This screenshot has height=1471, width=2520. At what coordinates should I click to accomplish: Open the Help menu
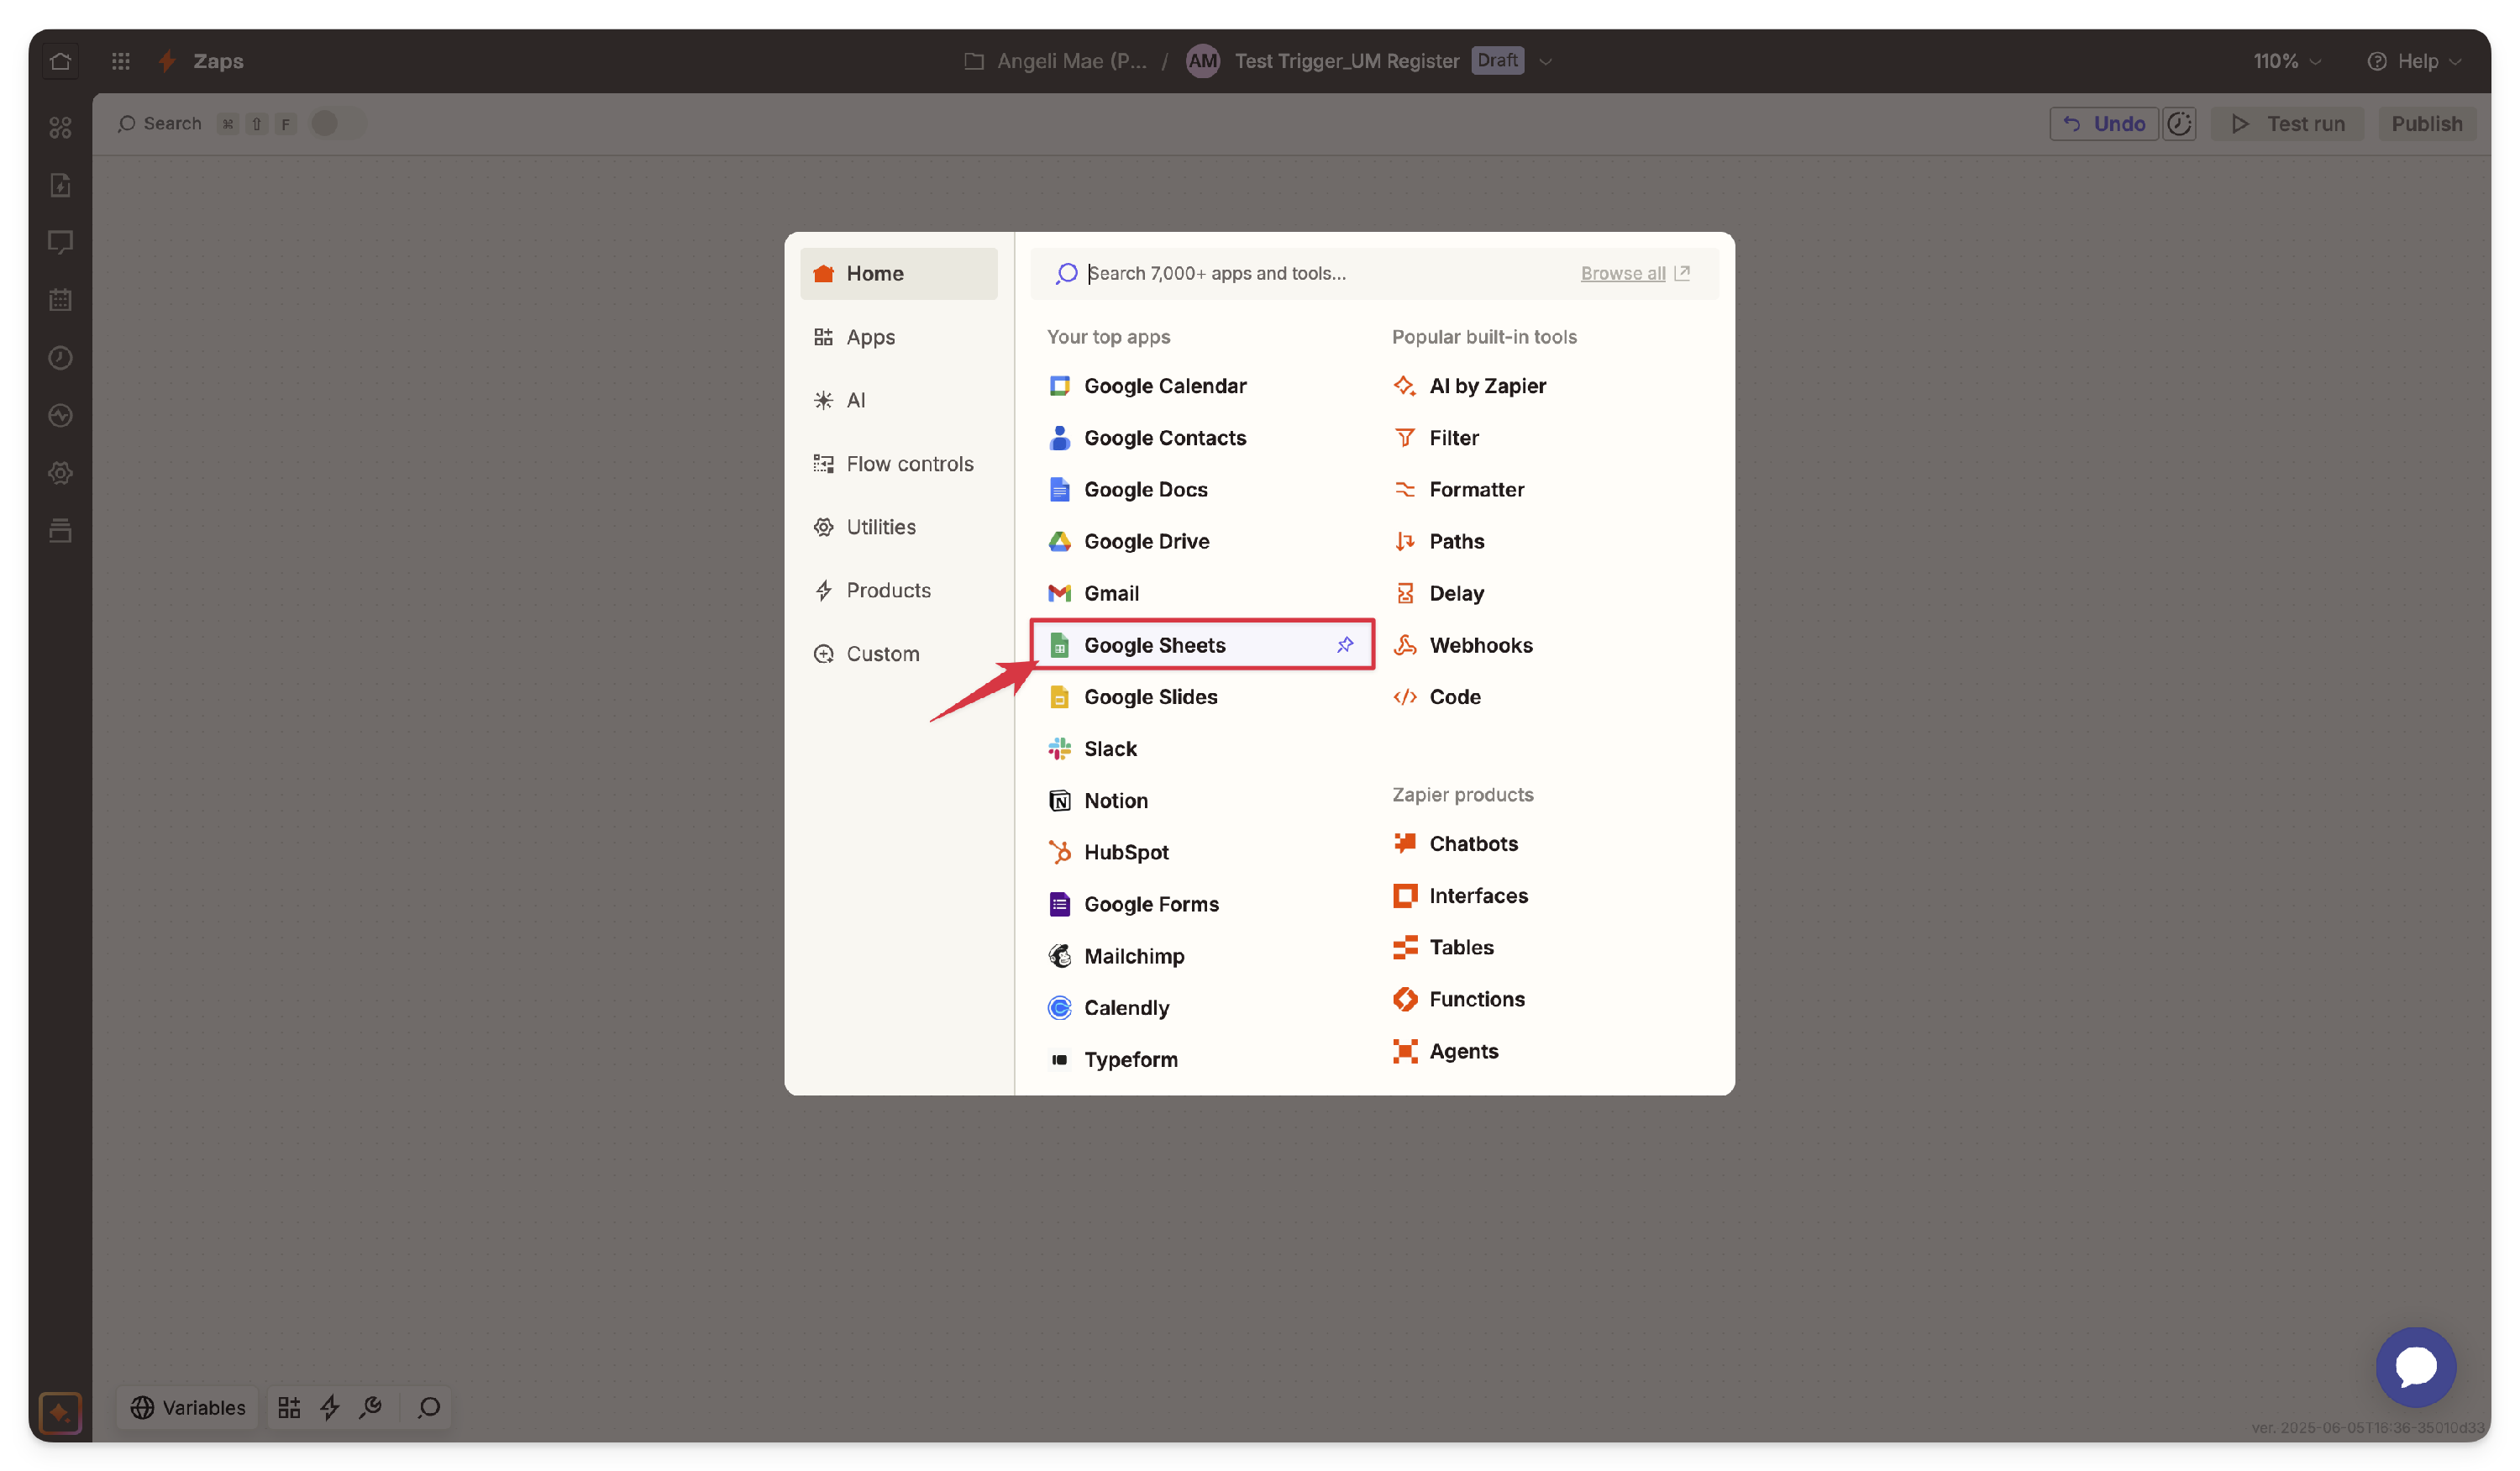(x=2415, y=62)
